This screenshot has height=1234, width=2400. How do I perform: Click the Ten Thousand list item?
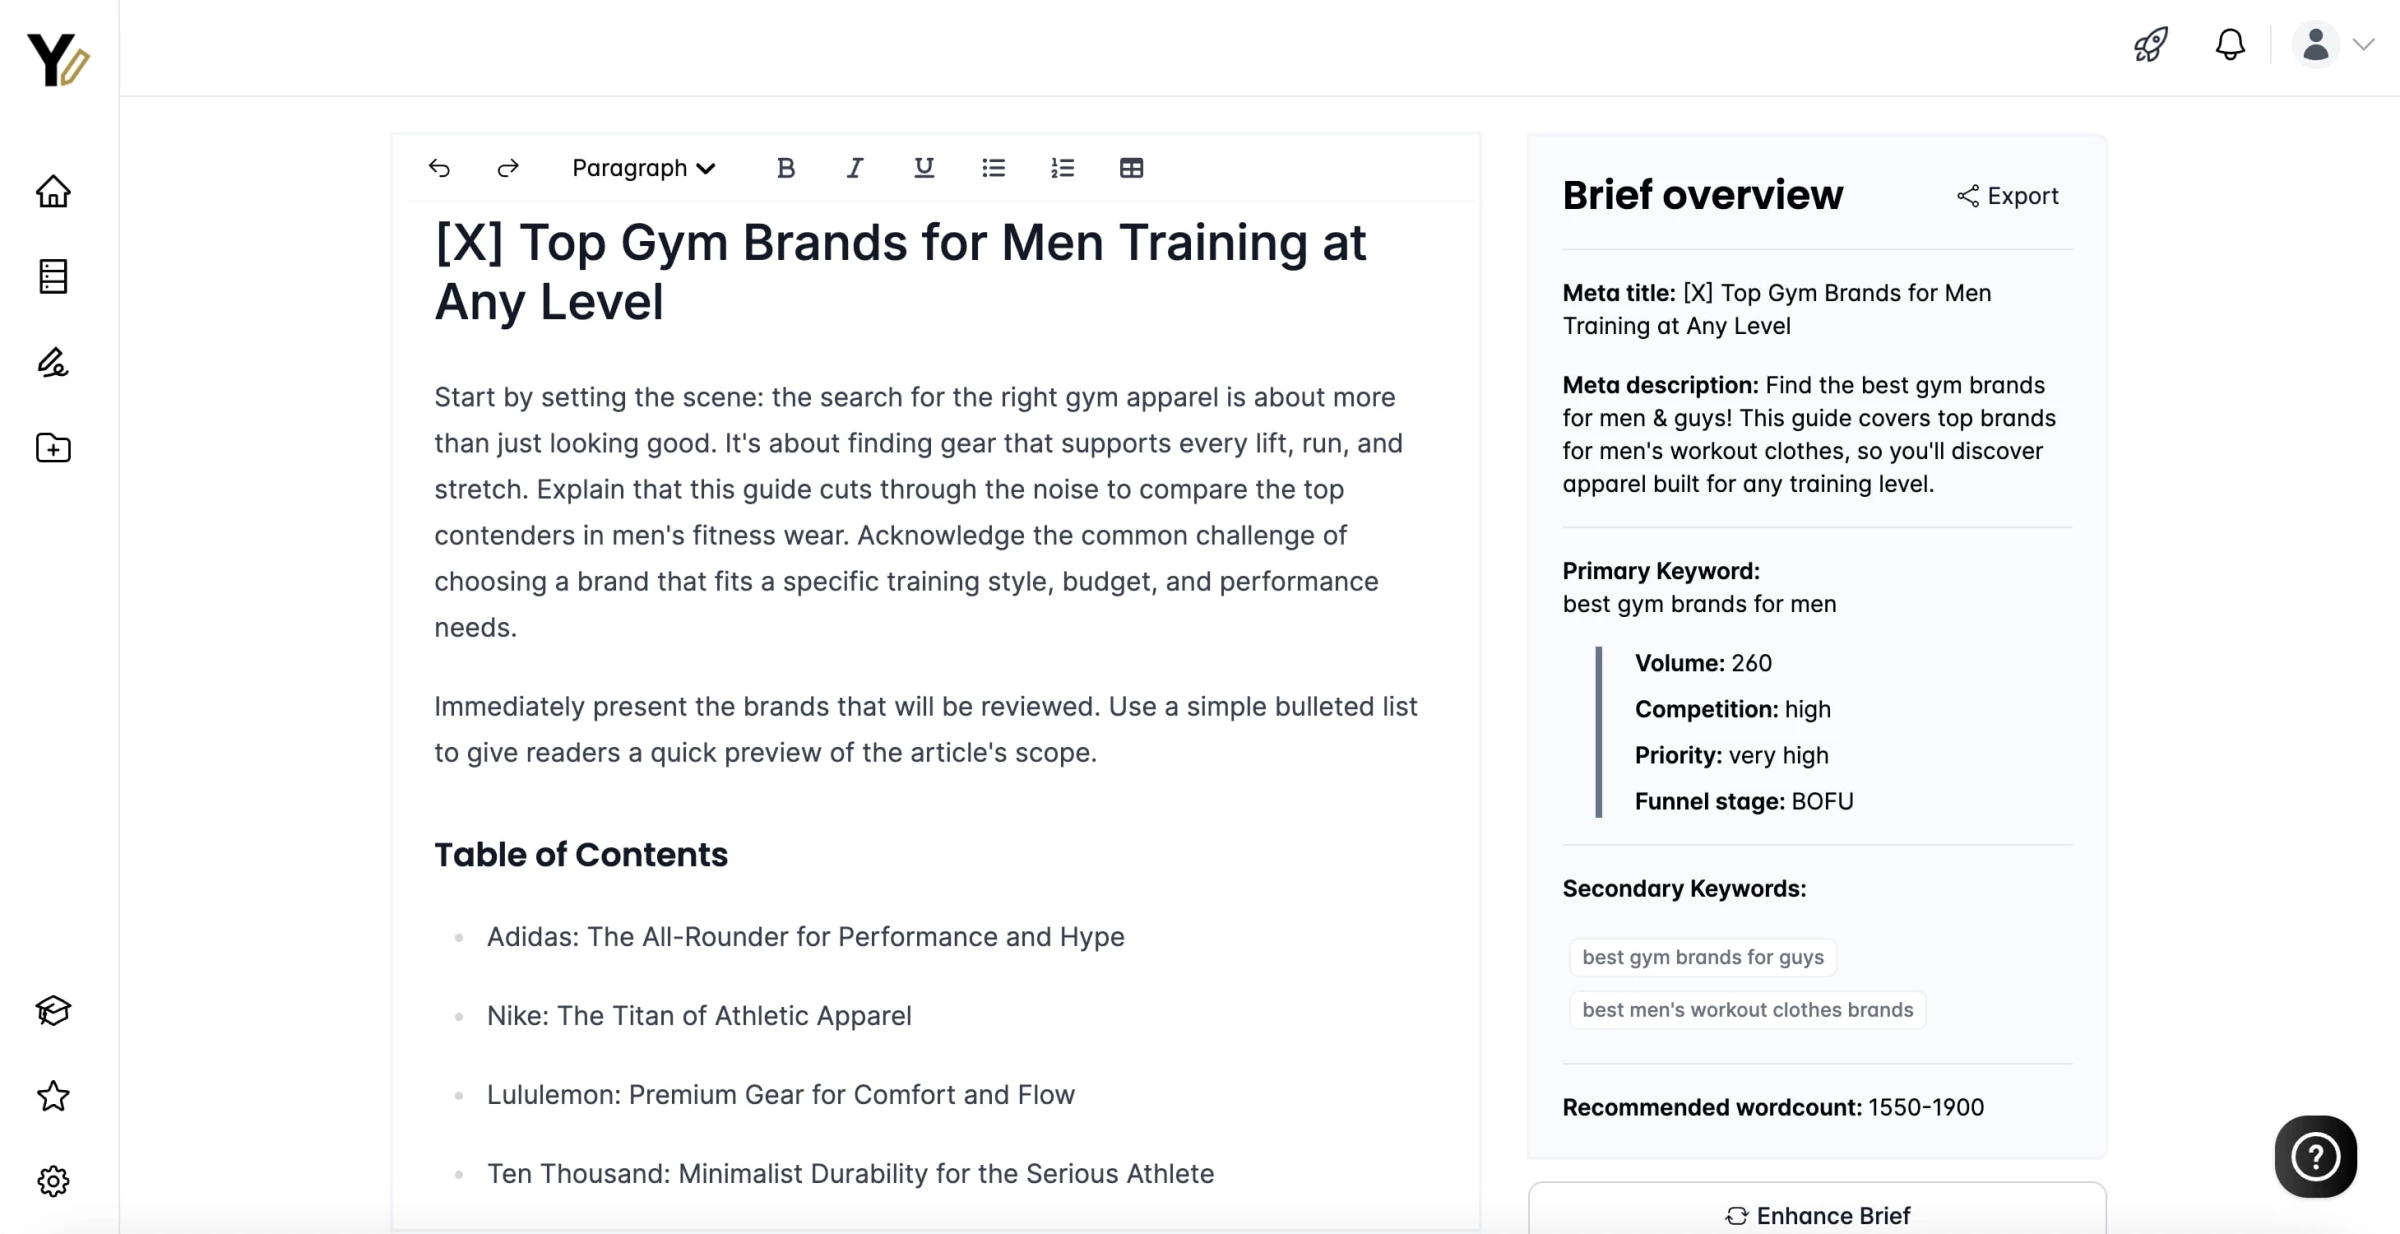click(851, 1174)
